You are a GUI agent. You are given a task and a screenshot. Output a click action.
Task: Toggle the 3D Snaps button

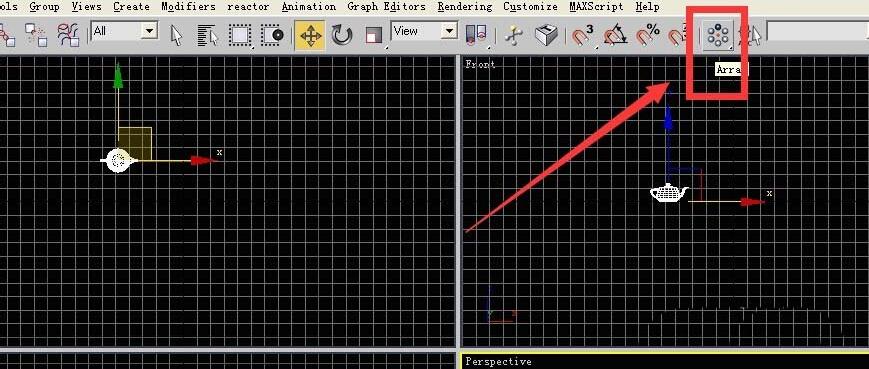click(582, 36)
